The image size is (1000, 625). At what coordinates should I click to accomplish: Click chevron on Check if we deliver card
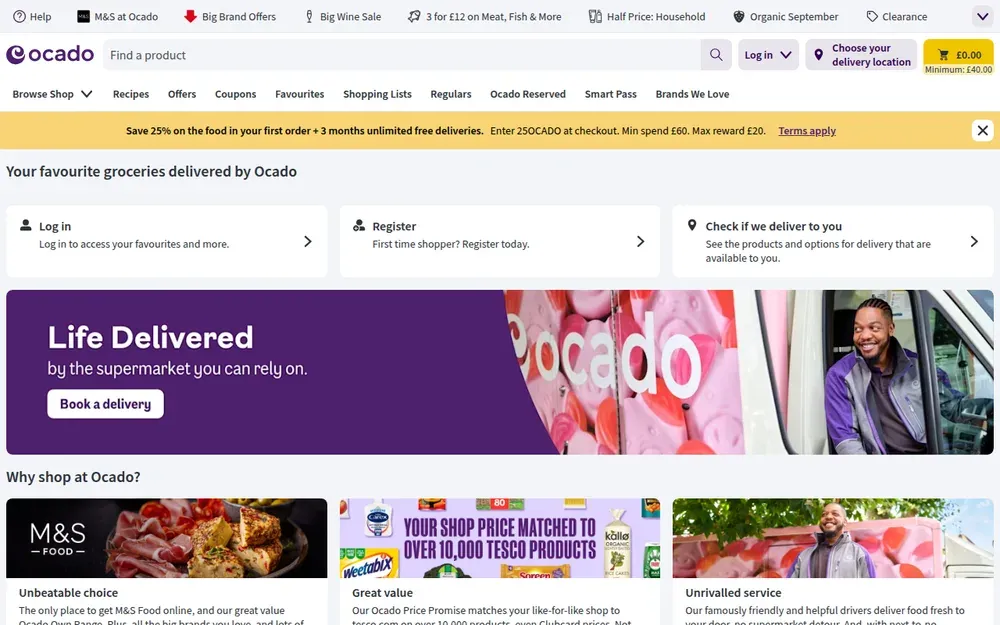(974, 241)
